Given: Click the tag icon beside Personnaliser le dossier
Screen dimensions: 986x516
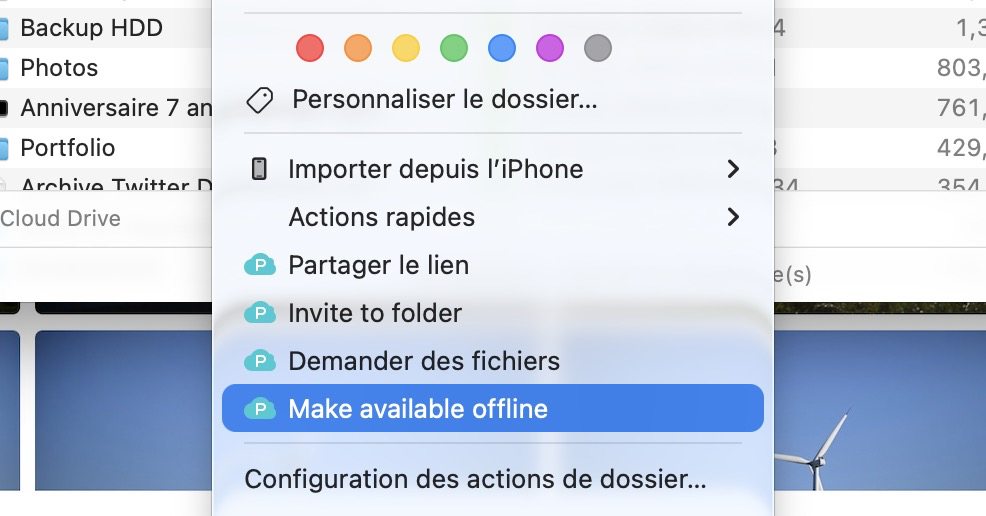Looking at the screenshot, I should [x=260, y=100].
